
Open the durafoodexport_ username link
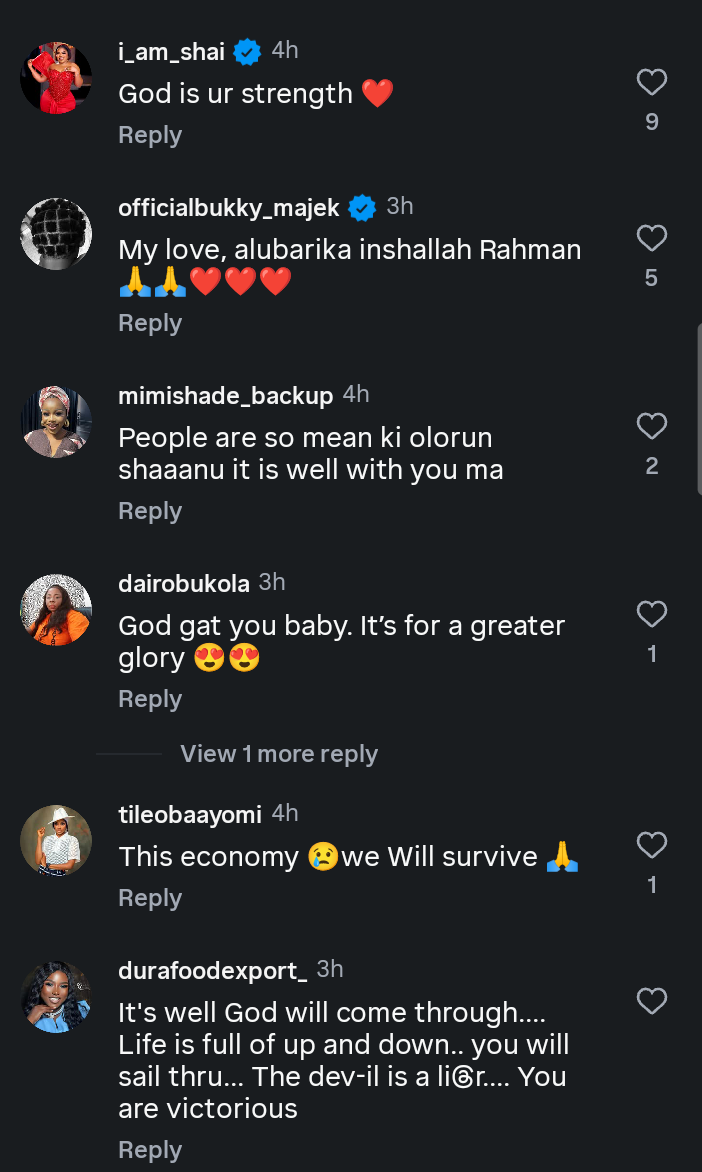pyautogui.click(x=212, y=970)
